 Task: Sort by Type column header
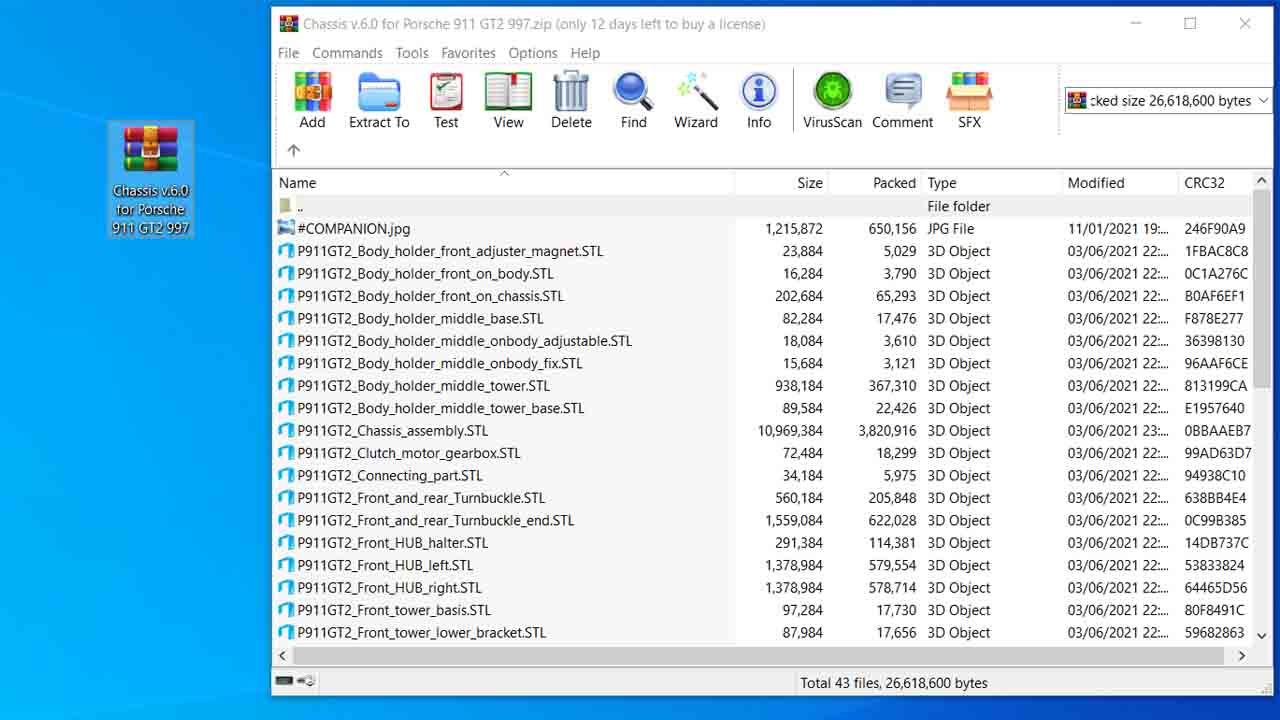(x=992, y=183)
